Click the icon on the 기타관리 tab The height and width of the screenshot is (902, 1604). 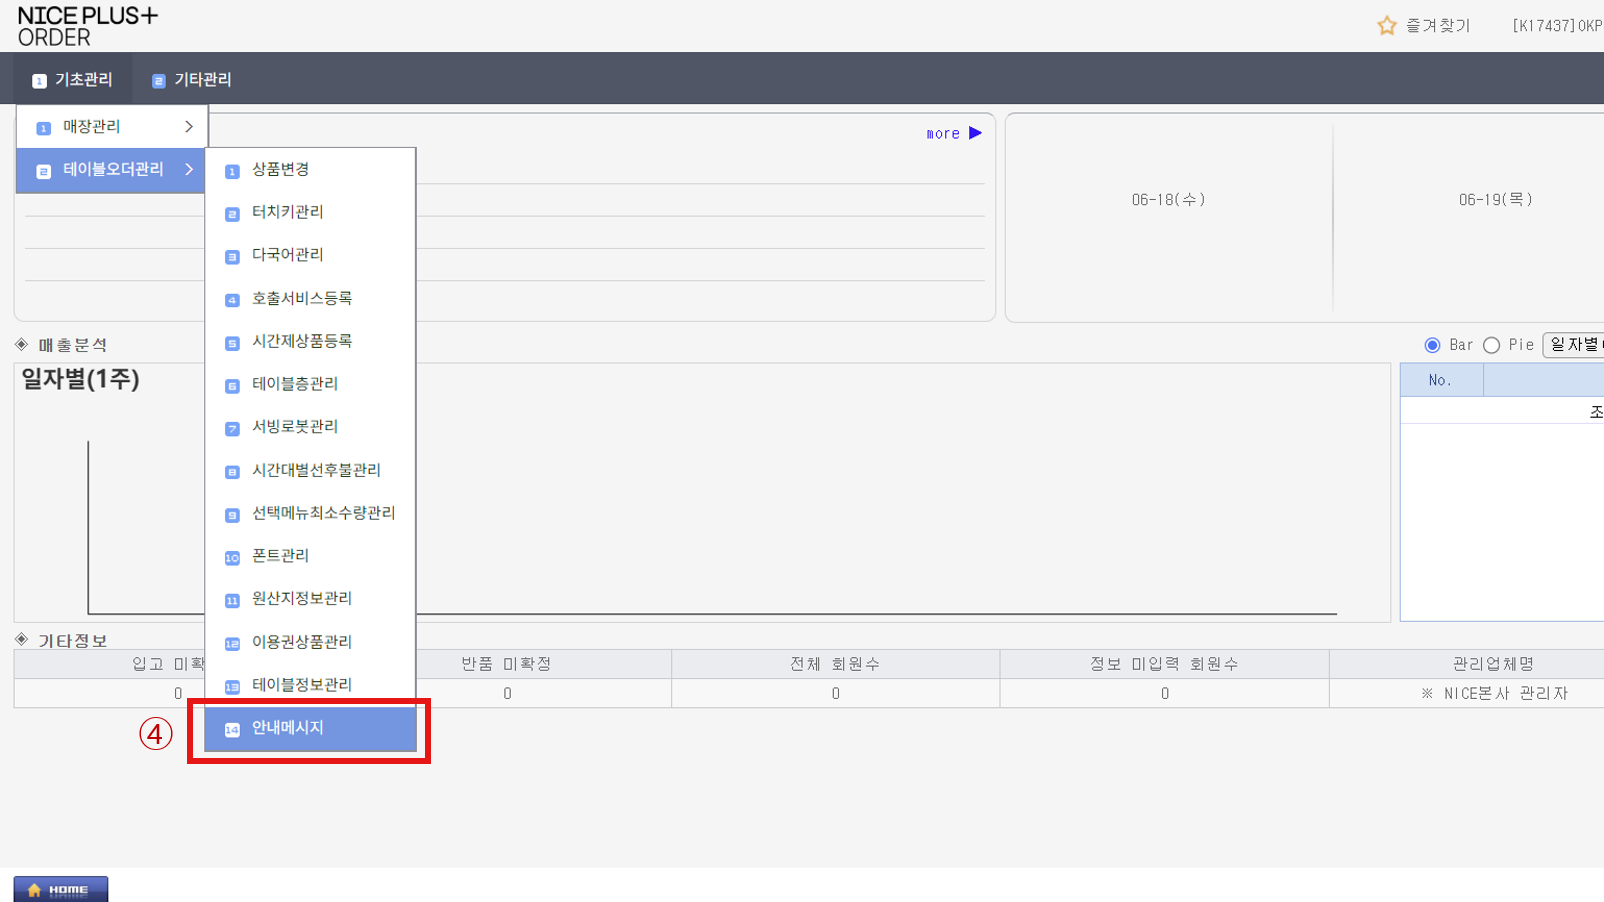(x=158, y=81)
